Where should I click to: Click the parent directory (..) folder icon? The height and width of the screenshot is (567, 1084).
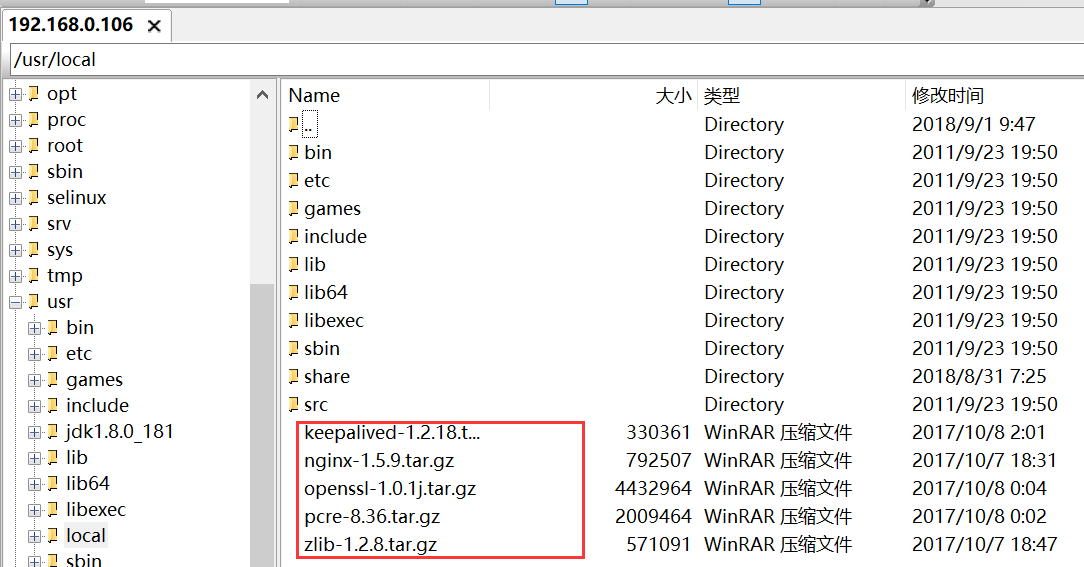294,124
